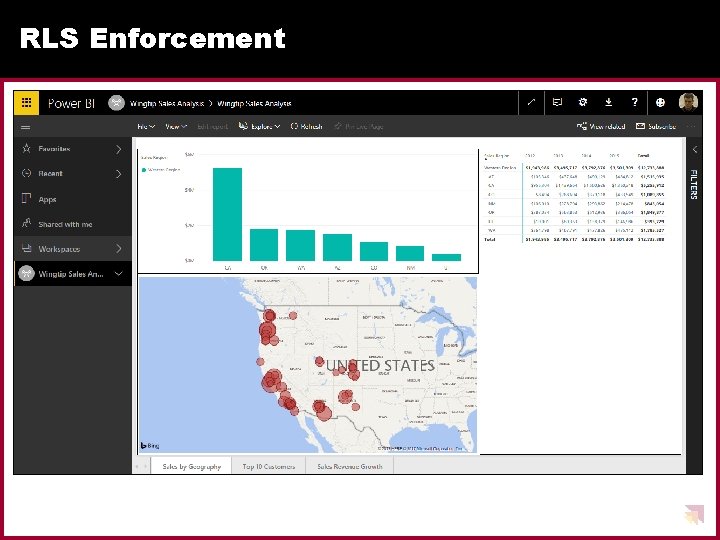Open the app launcher waffle icon
The image size is (720, 540).
tap(26, 102)
